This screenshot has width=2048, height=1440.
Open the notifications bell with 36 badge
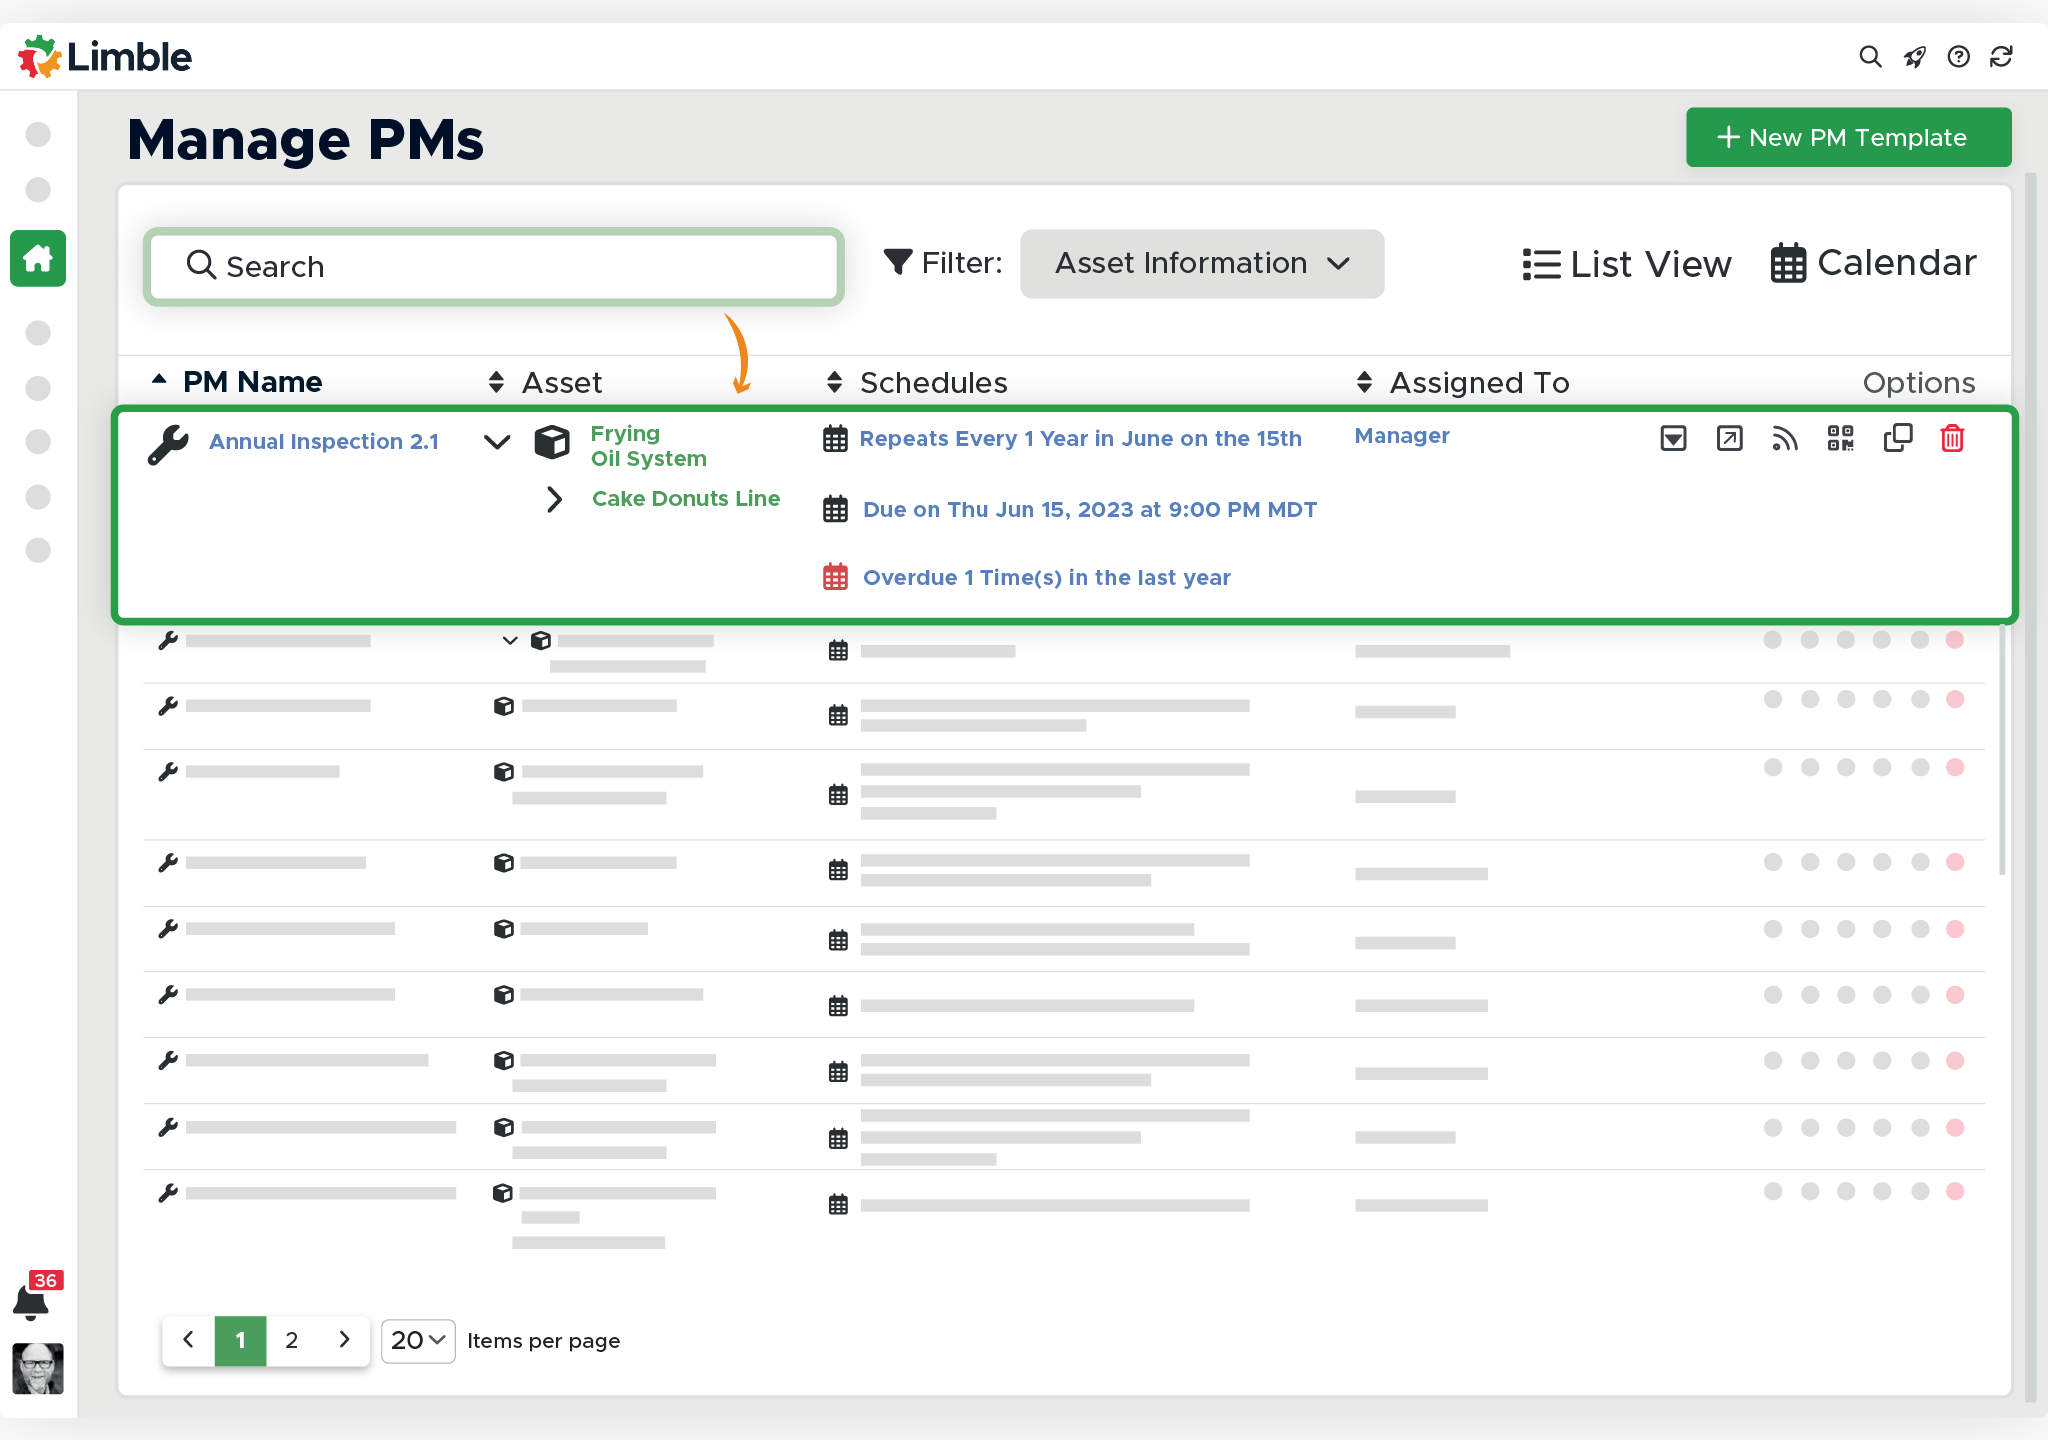[31, 1301]
